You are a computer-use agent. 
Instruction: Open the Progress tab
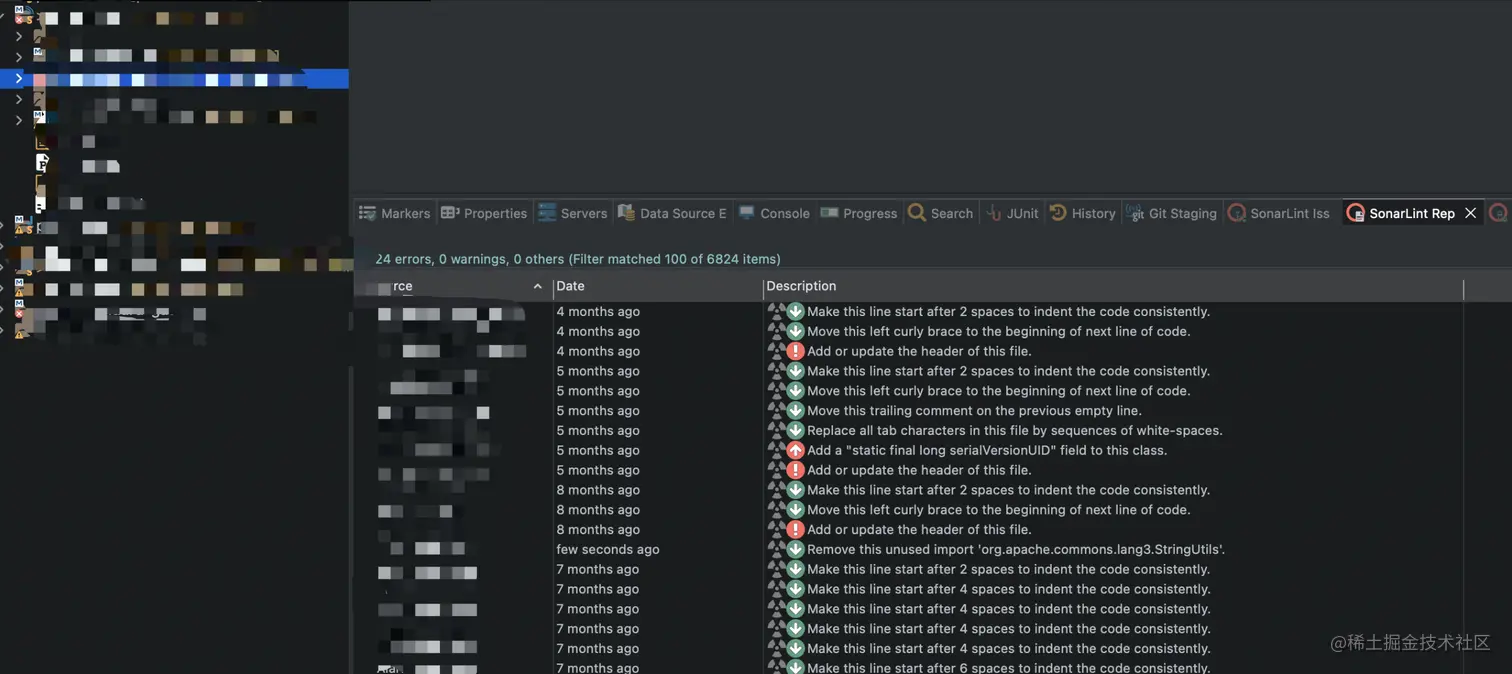click(x=859, y=213)
